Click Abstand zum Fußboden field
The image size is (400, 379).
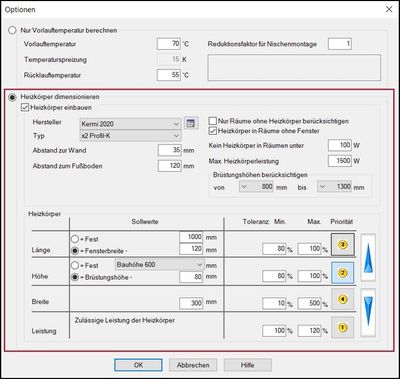point(170,166)
